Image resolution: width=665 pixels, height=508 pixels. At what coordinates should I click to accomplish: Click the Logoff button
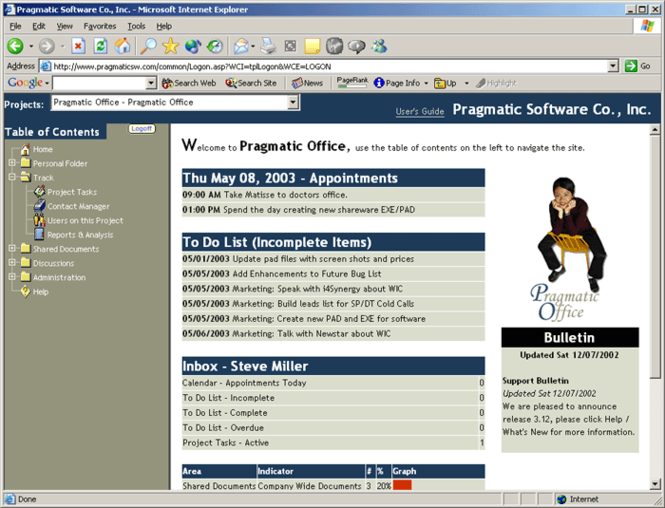tap(142, 128)
